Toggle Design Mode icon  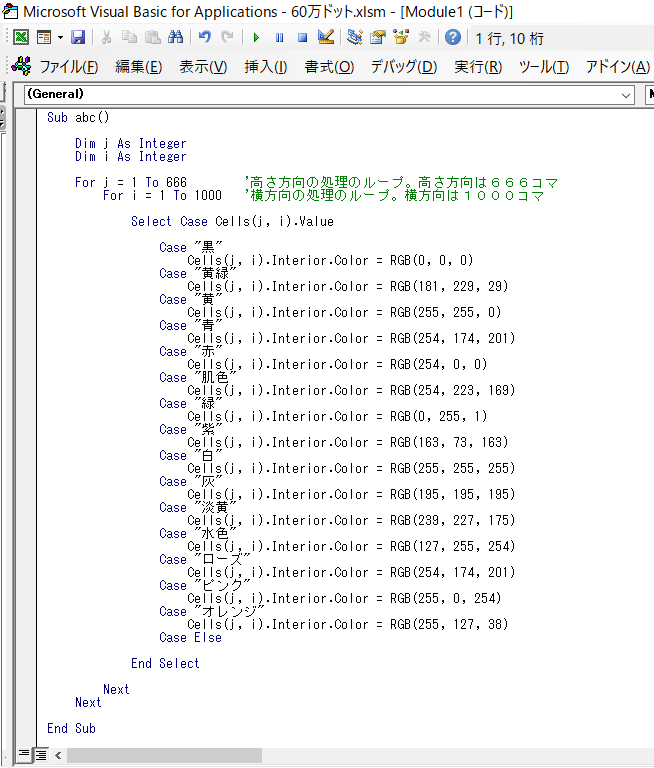(325, 37)
